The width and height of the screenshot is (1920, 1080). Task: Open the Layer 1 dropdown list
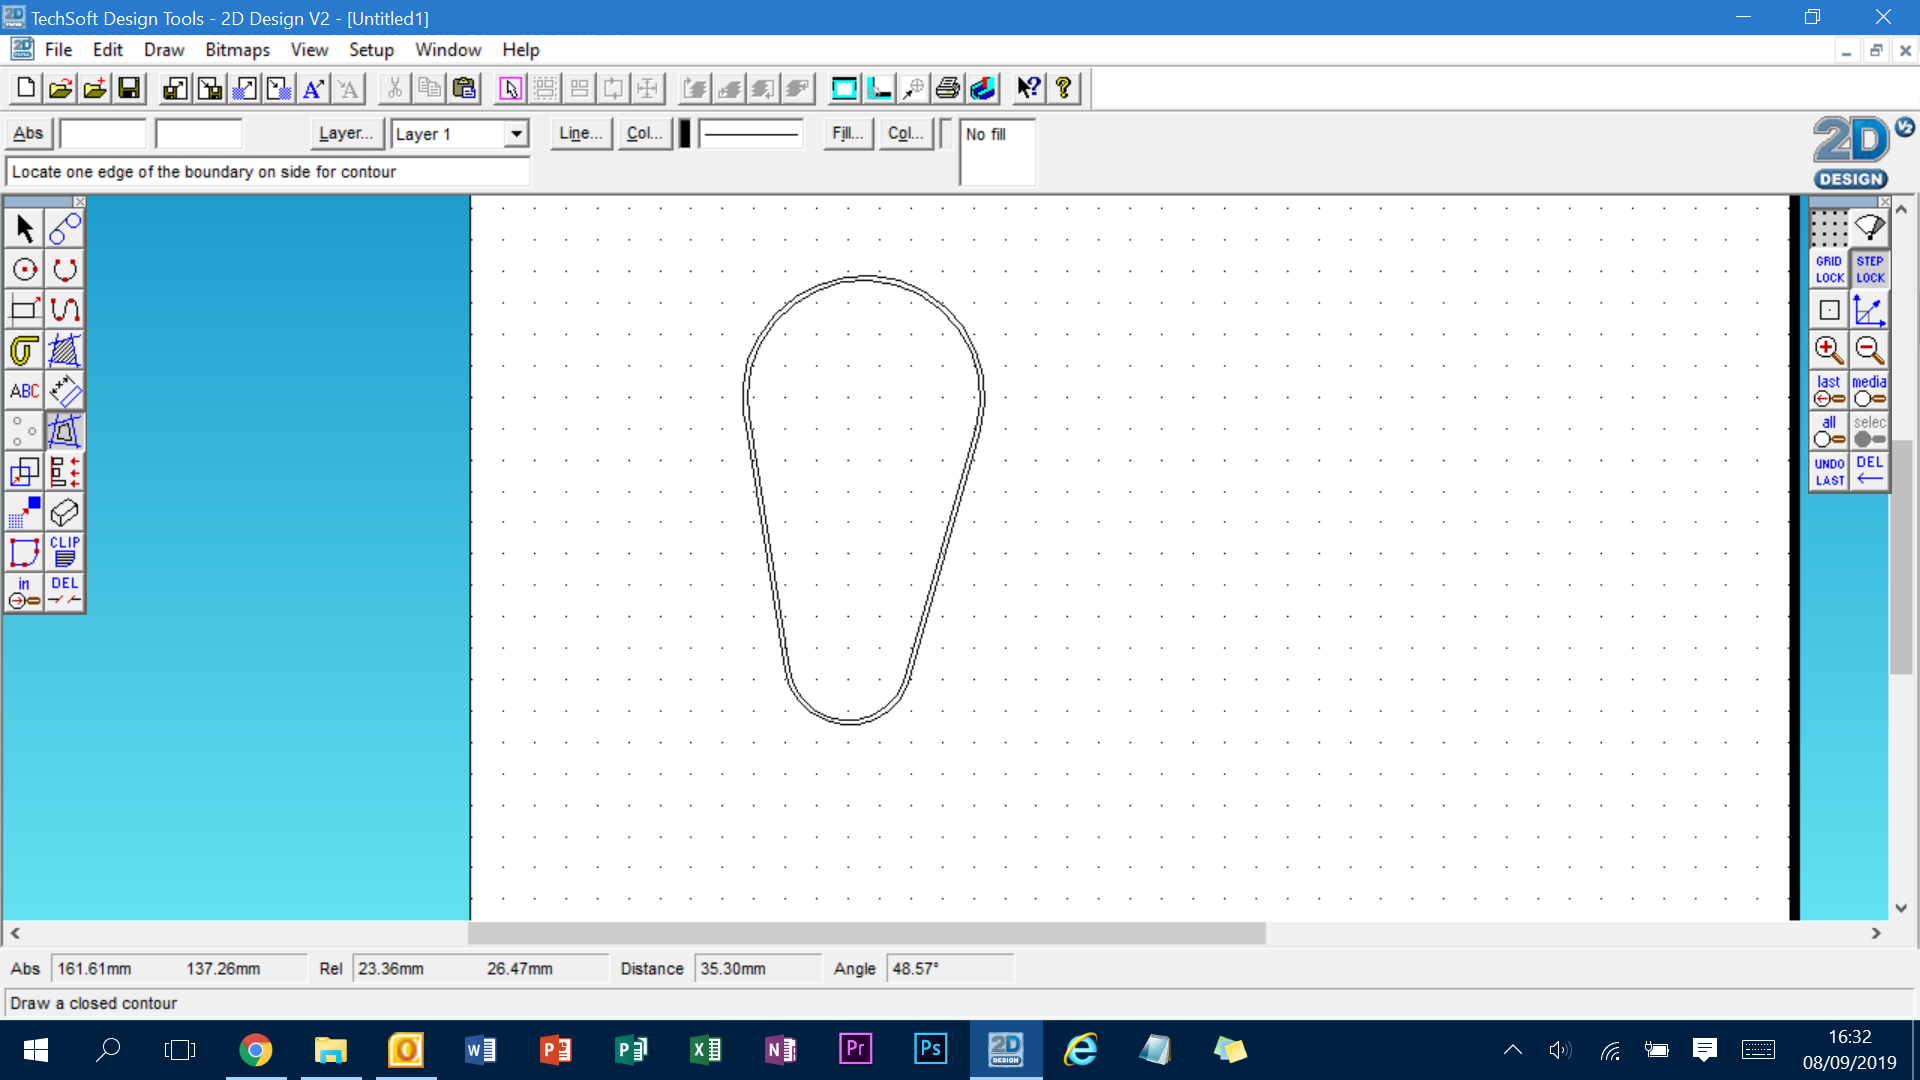[516, 133]
